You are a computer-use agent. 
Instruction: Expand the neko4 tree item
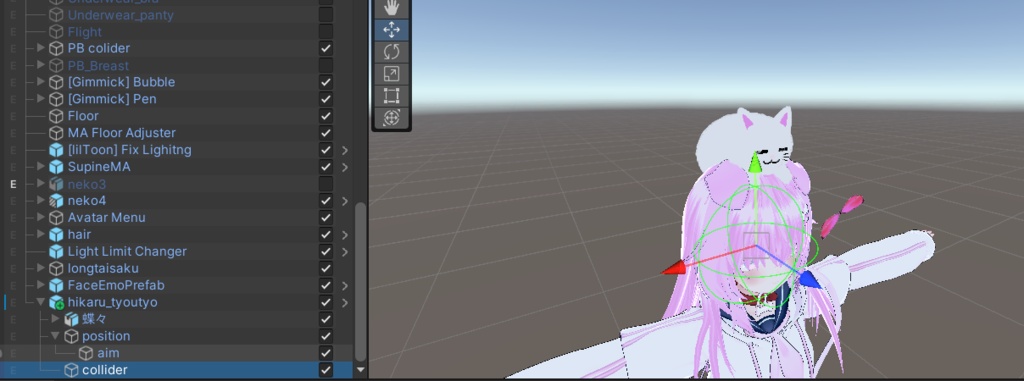41,201
